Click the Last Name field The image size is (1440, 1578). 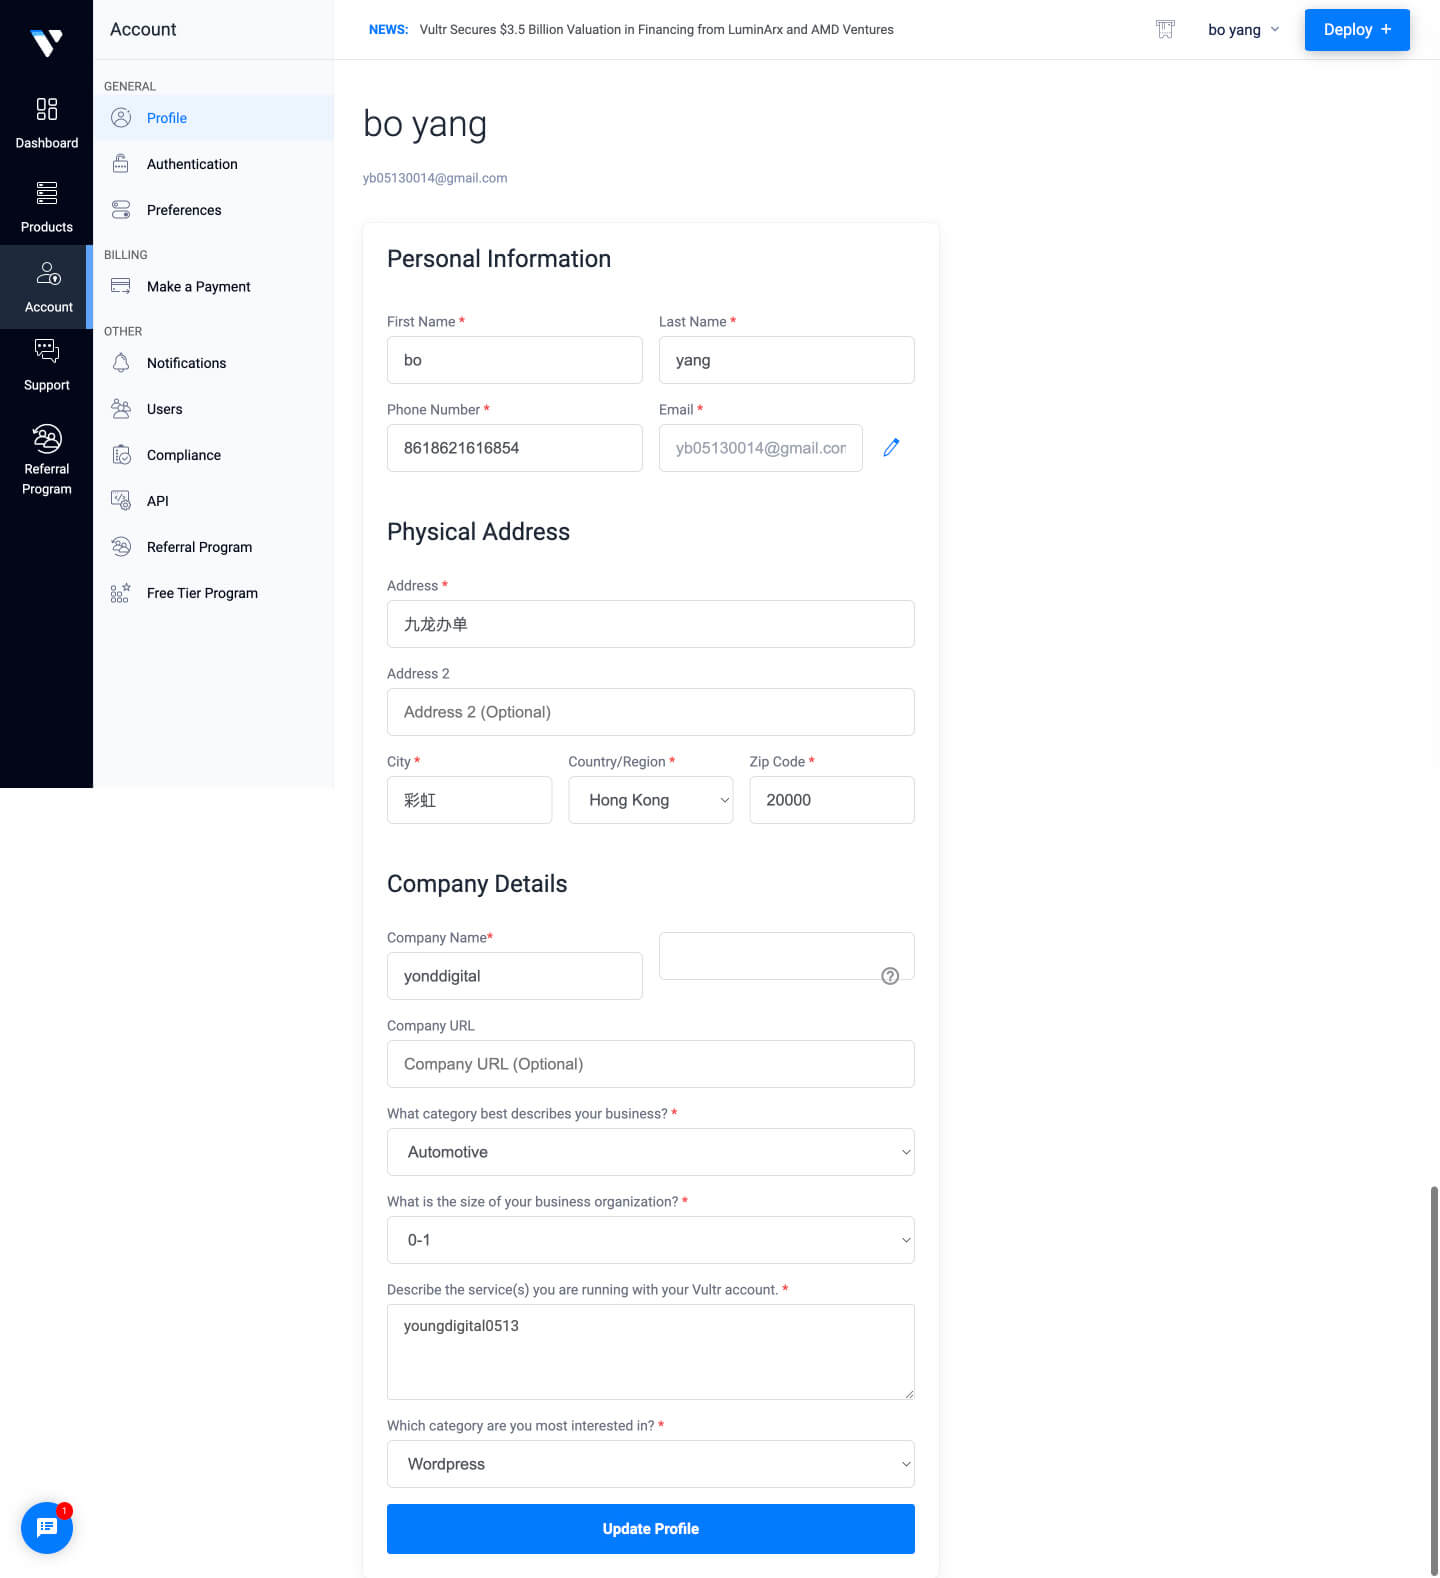click(786, 360)
